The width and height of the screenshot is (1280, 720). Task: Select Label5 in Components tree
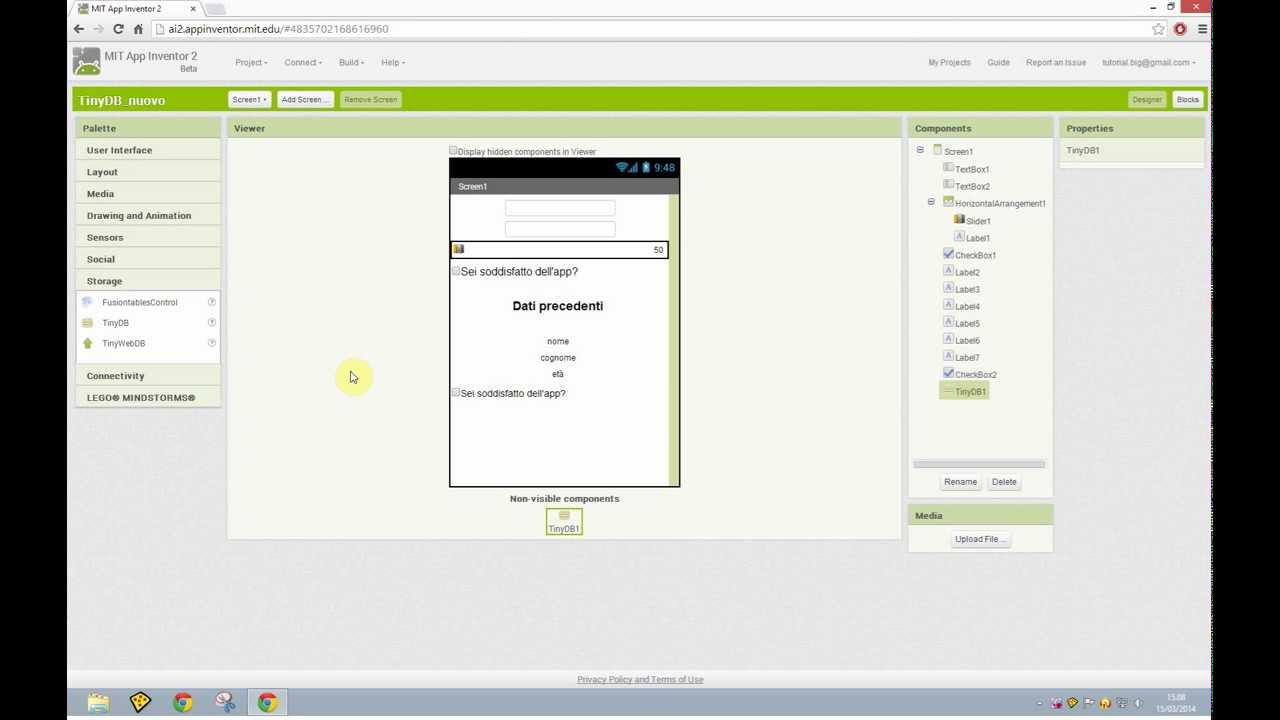(967, 323)
